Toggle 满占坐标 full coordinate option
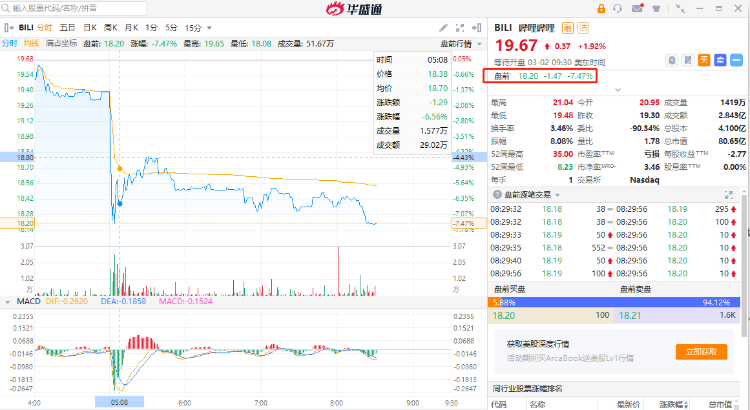The image size is (750, 410). pos(61,44)
